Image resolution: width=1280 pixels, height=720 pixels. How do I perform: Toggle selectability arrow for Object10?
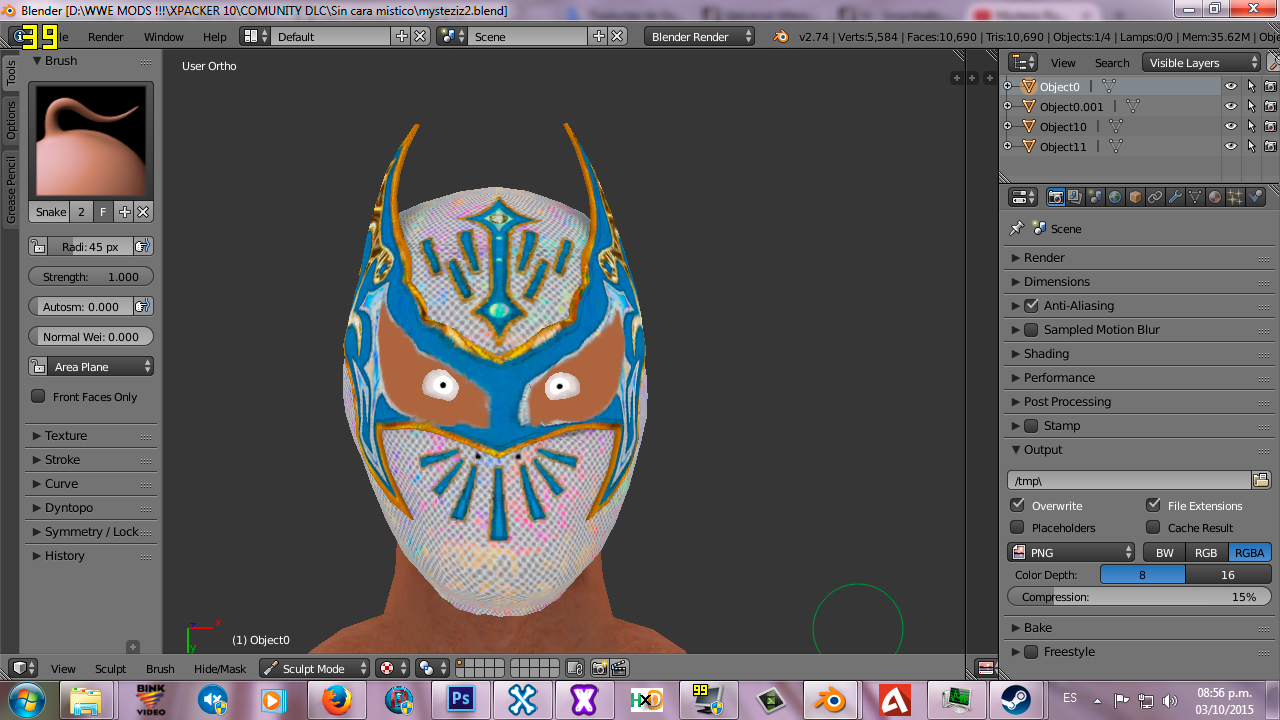pos(1251,126)
